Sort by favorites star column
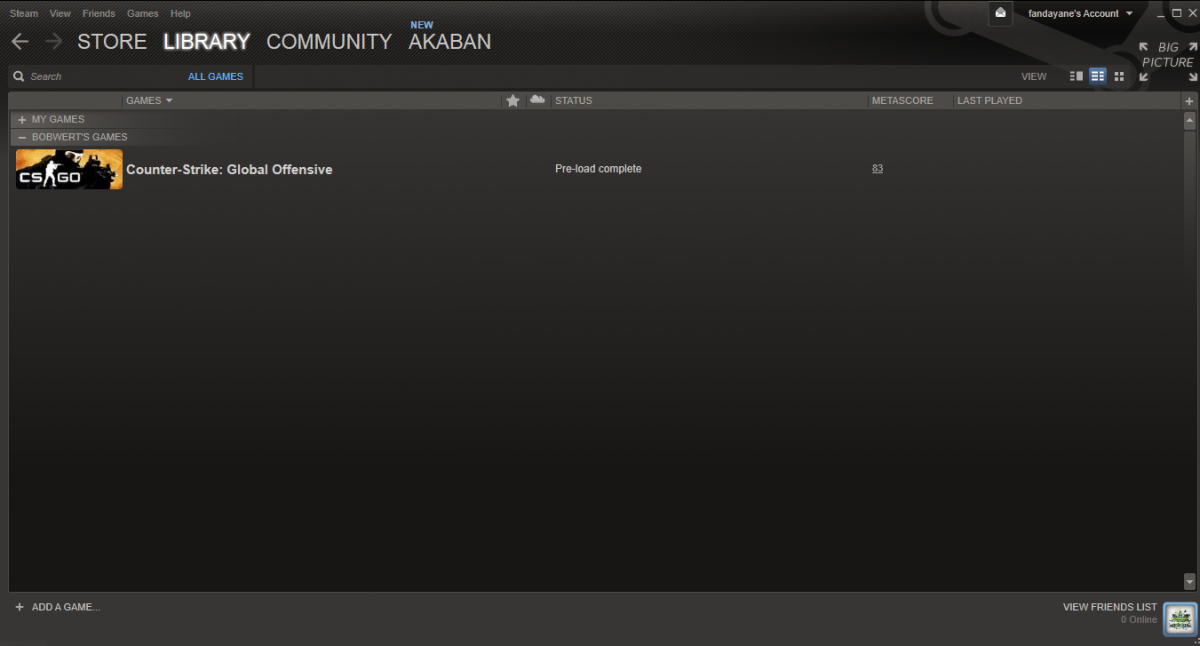This screenshot has height=646, width=1200. [x=513, y=101]
